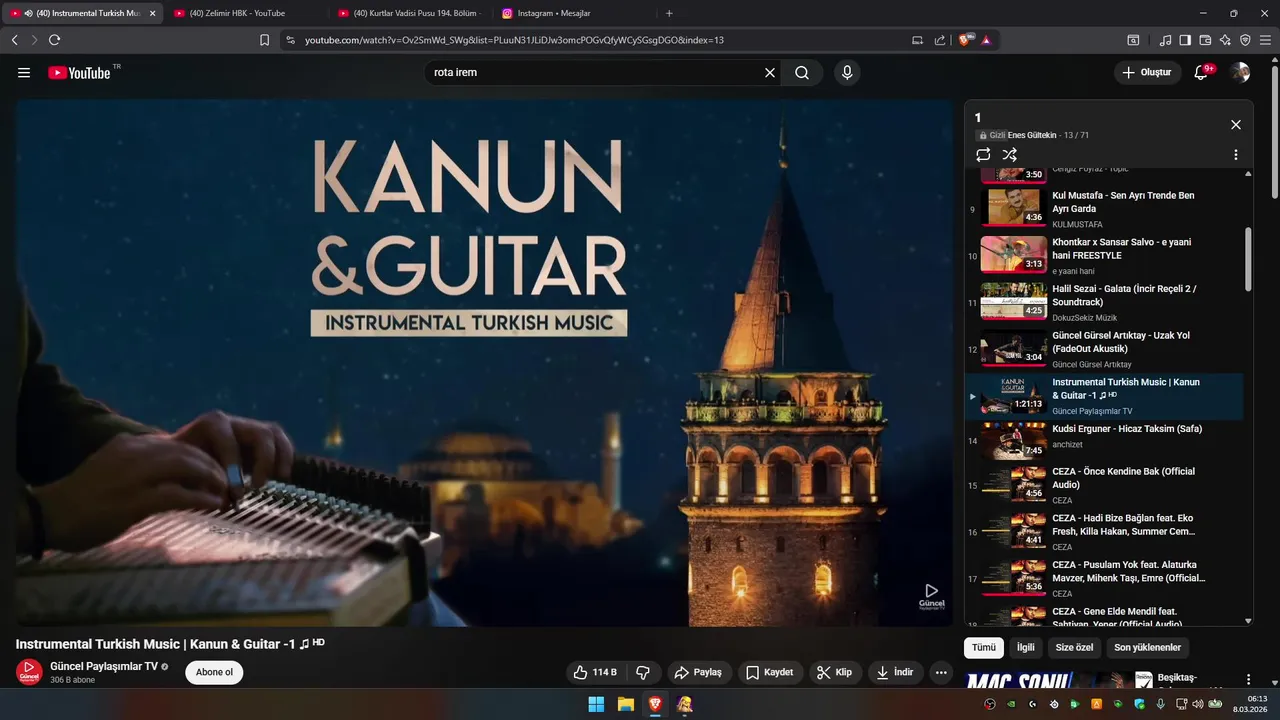Open the Güncel Paylaşımlar TV channel name link
This screenshot has height=720, width=1280.
104,666
